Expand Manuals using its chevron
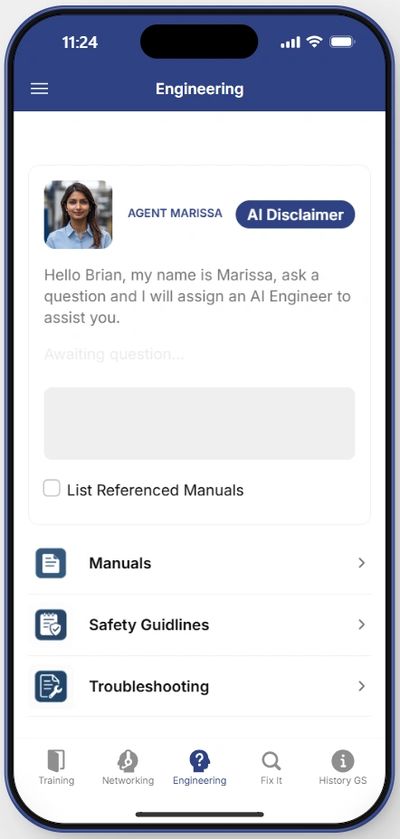This screenshot has width=400, height=839. click(361, 563)
